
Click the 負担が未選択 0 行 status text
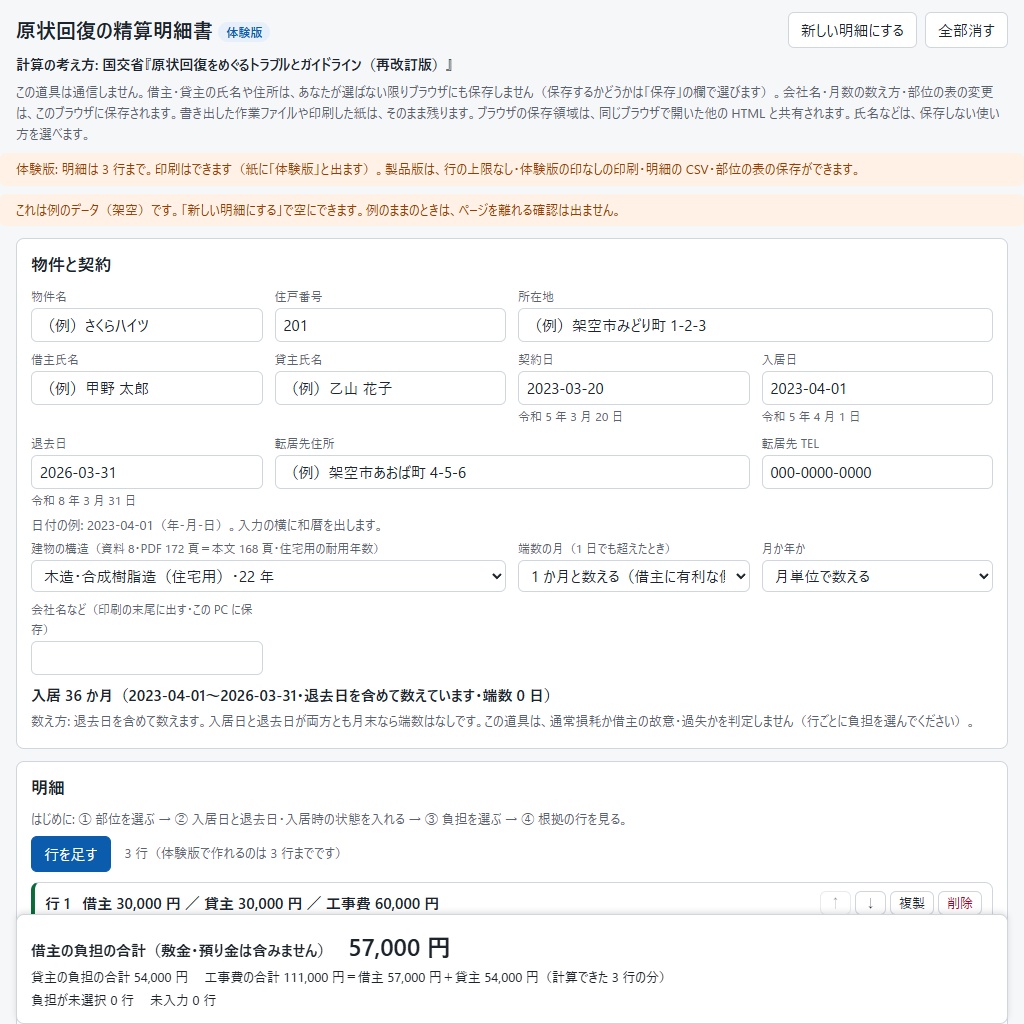[x=82, y=1000]
